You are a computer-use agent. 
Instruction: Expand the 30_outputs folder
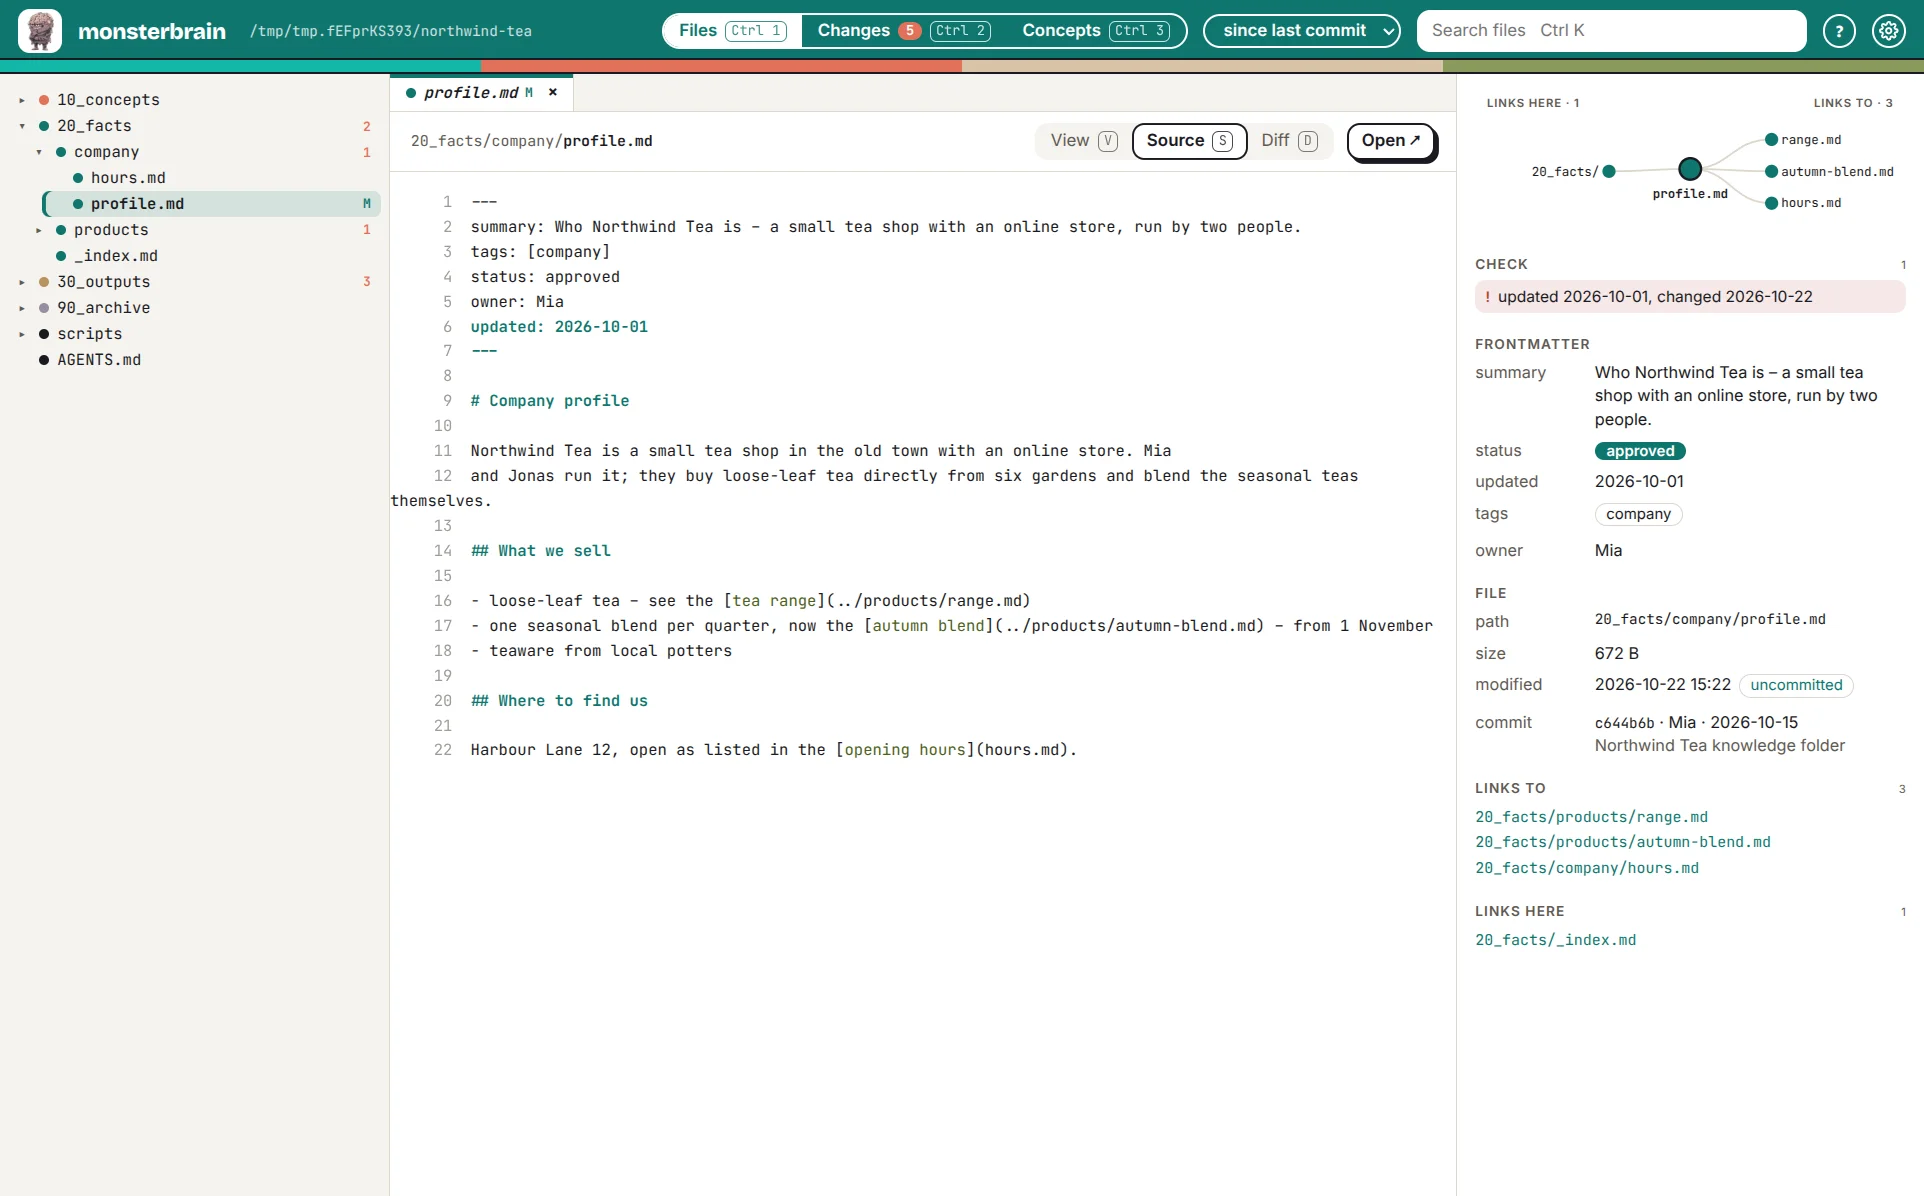coord(22,282)
